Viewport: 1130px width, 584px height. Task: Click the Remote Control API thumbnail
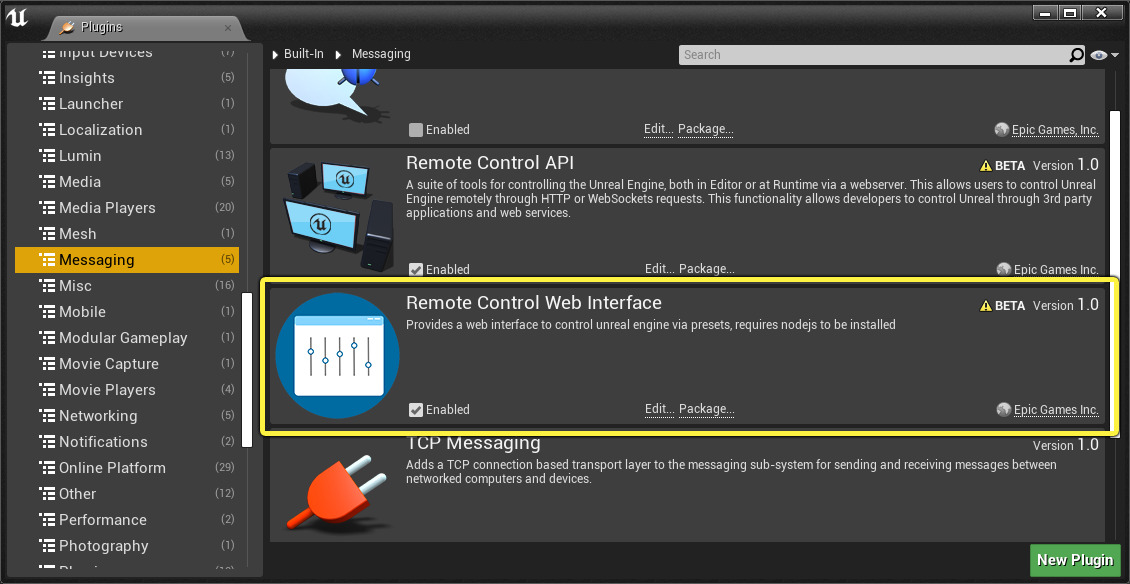[339, 215]
